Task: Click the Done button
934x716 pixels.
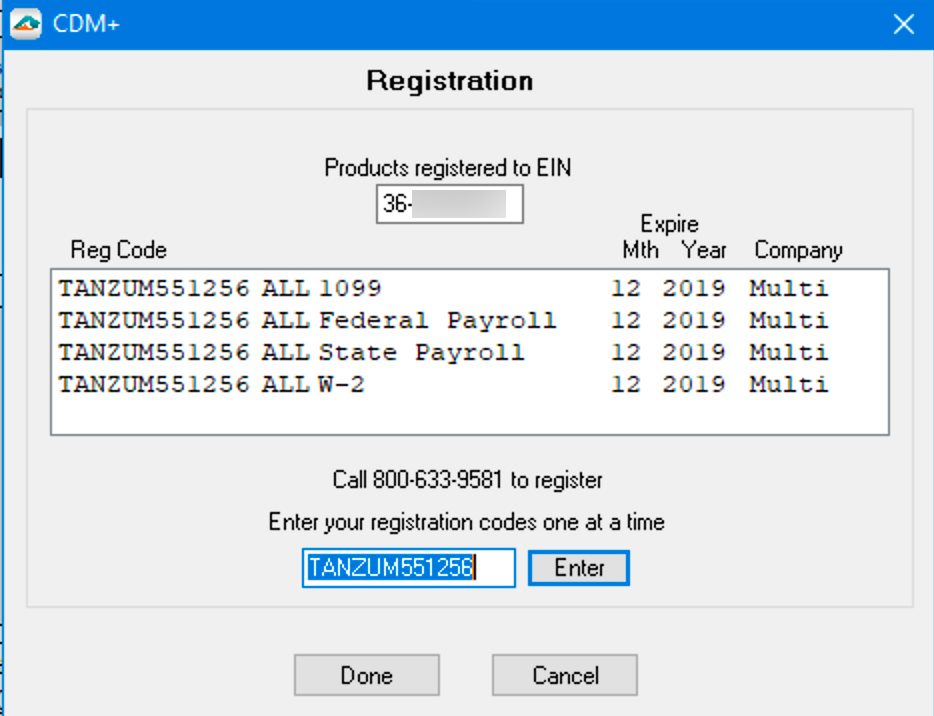Action: [x=366, y=675]
